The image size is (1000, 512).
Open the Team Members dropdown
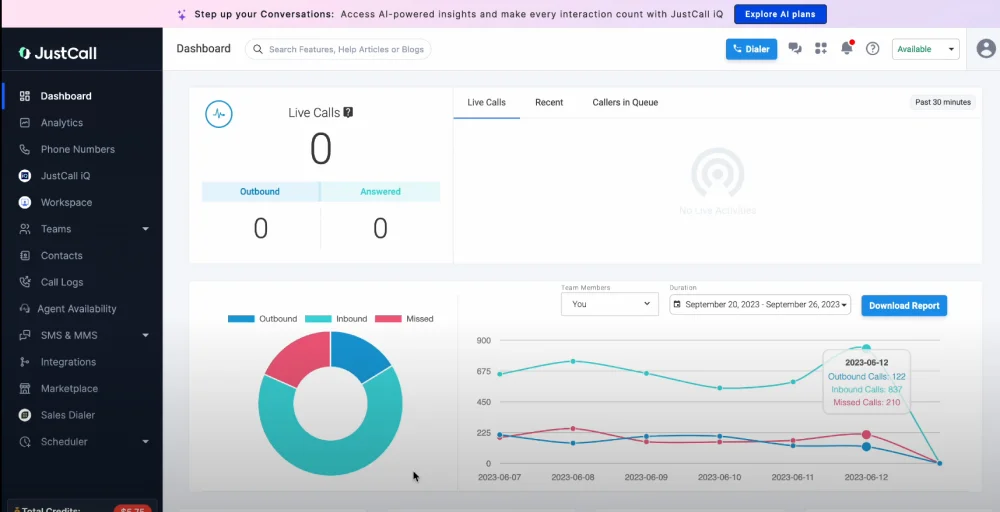[610, 304]
